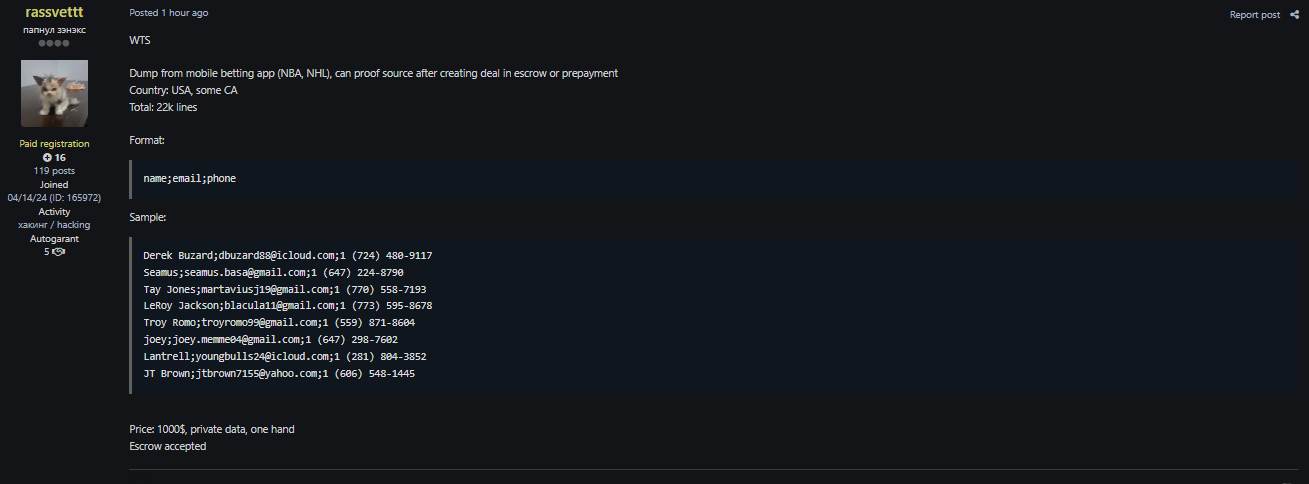Click the reputation plus icon
Viewport: 1309px width, 484px height.
click(x=47, y=158)
